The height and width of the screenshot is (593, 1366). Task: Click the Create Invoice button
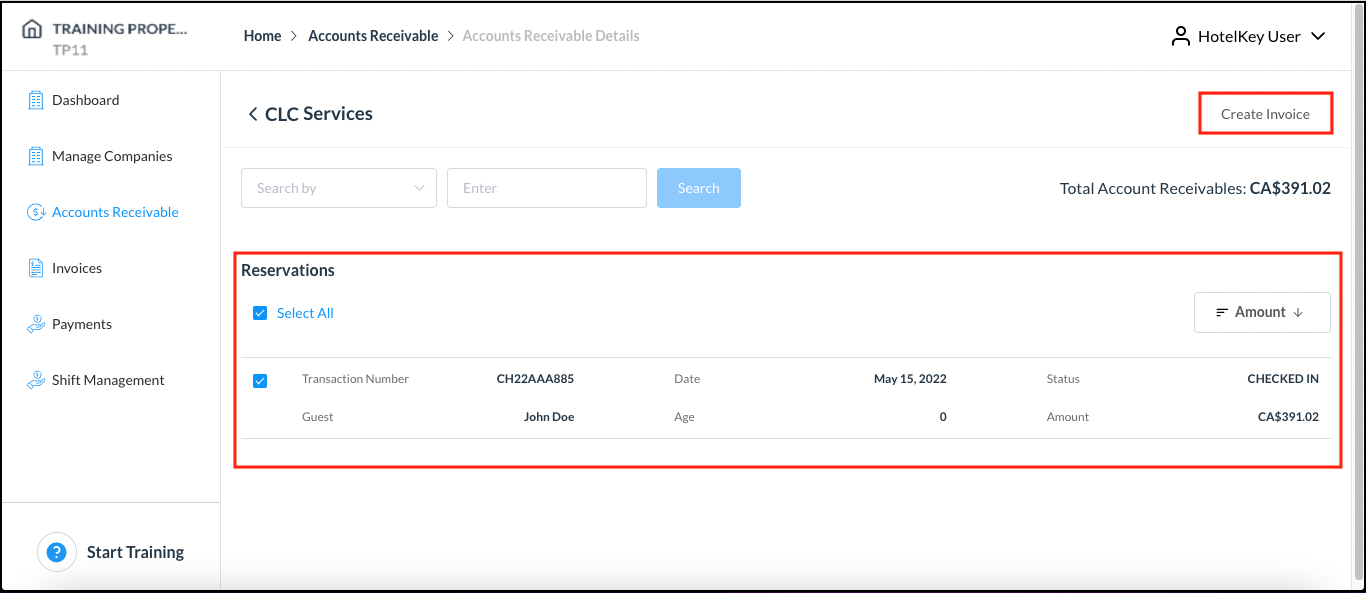coord(1265,113)
